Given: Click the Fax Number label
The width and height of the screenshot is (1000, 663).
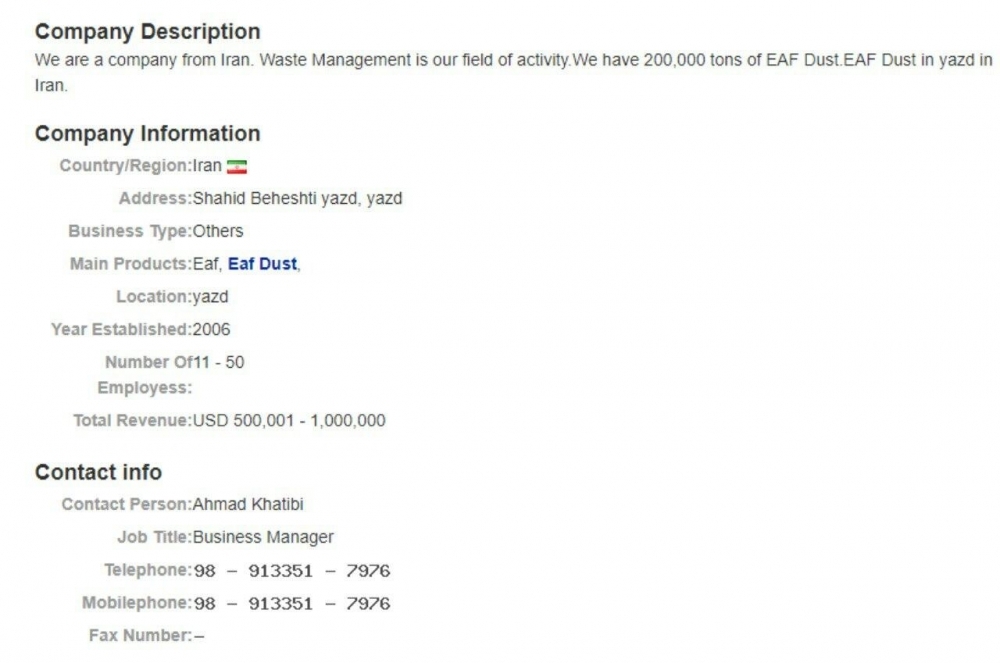Looking at the screenshot, I should tap(140, 636).
